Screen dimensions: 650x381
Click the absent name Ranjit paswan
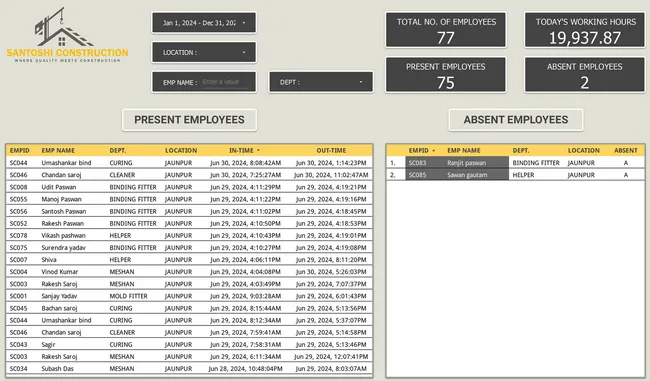466,163
